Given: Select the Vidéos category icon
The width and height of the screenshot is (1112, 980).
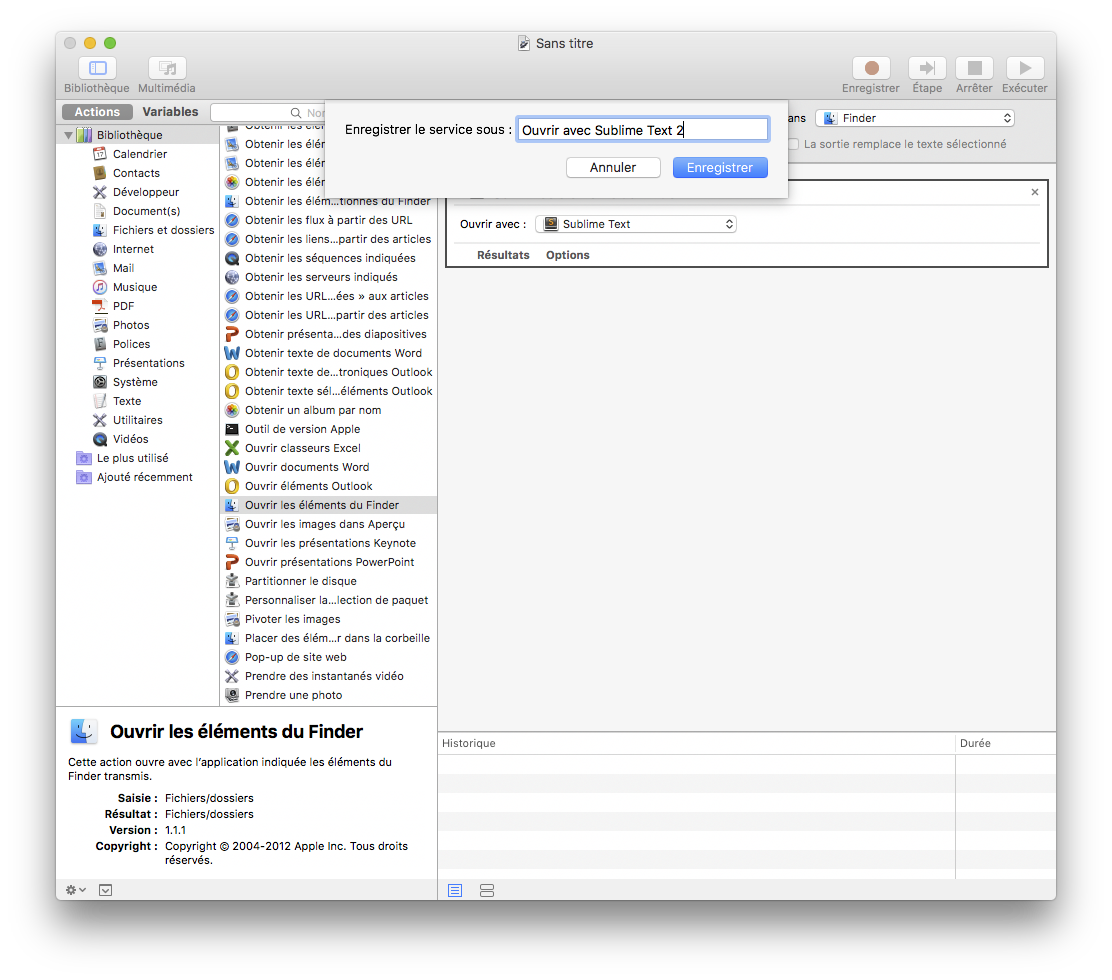Looking at the screenshot, I should tap(100, 439).
